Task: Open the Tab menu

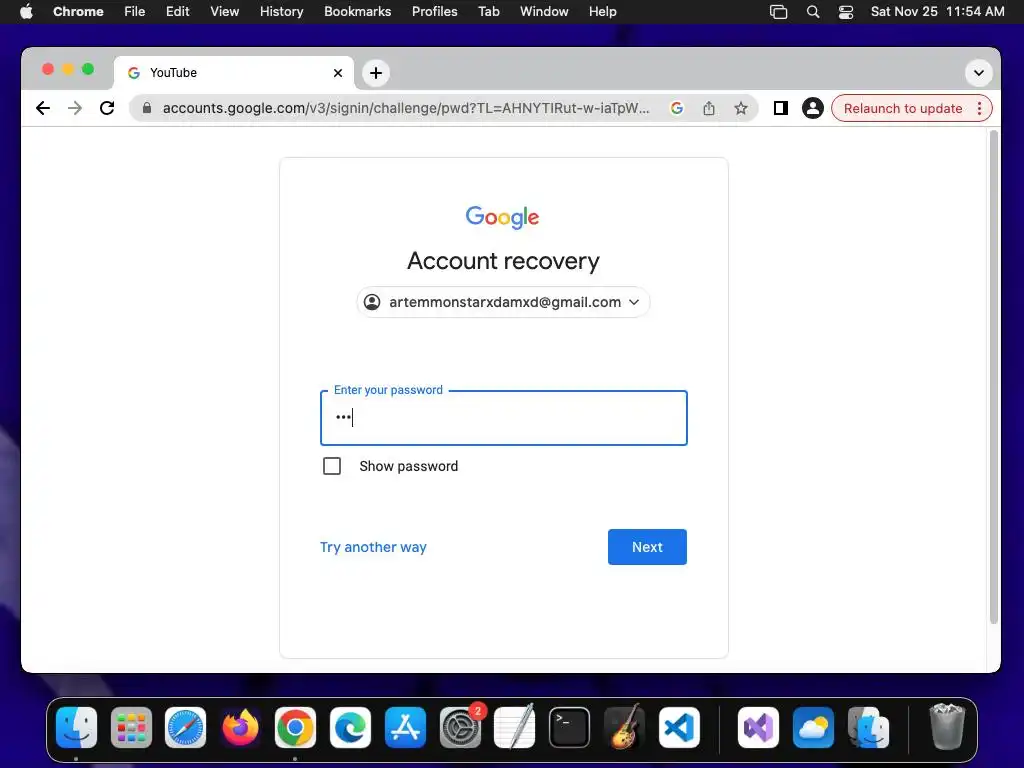Action: click(x=488, y=12)
